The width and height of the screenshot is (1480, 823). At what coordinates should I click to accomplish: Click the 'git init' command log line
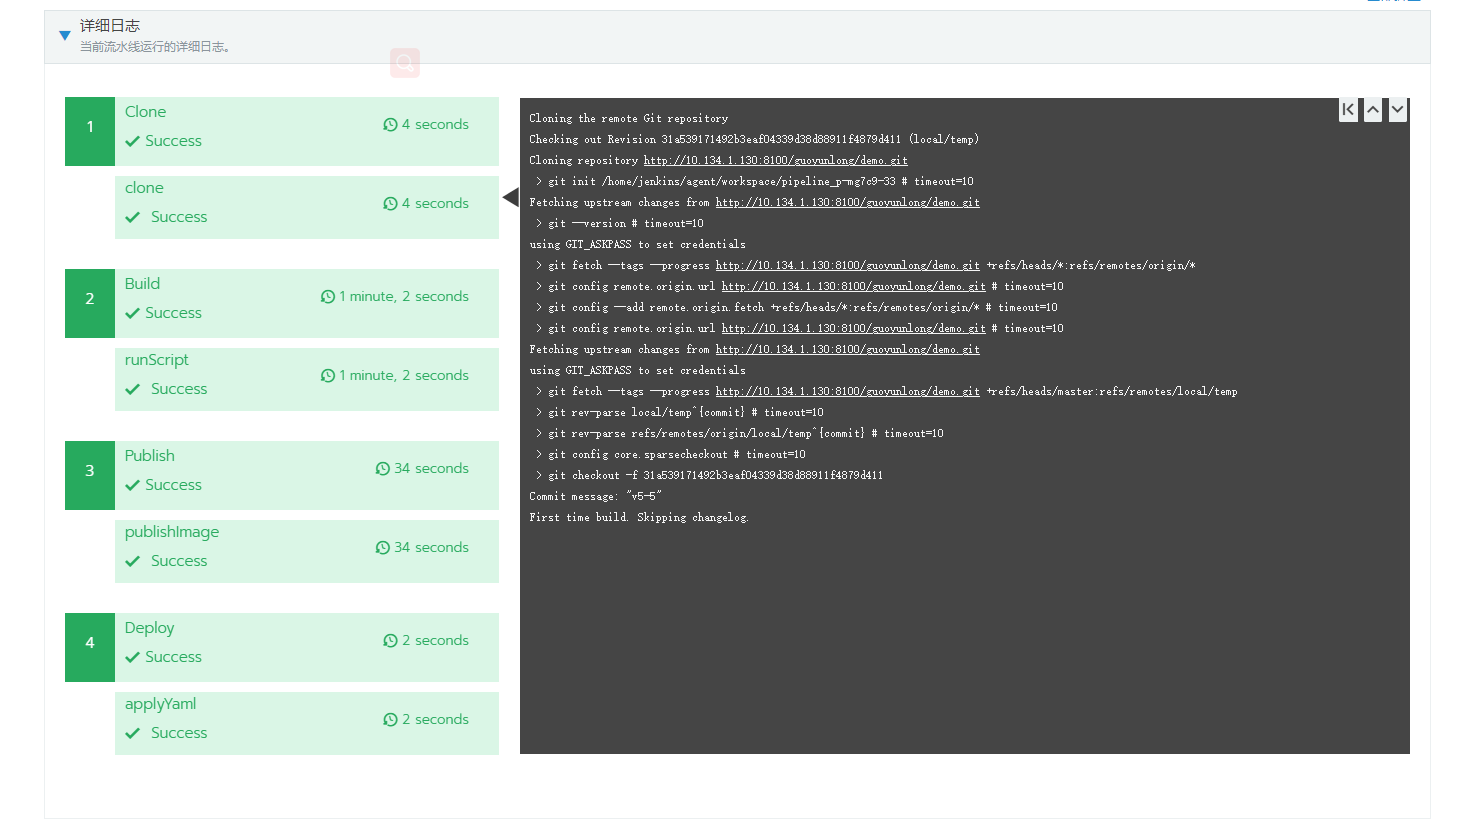click(754, 182)
